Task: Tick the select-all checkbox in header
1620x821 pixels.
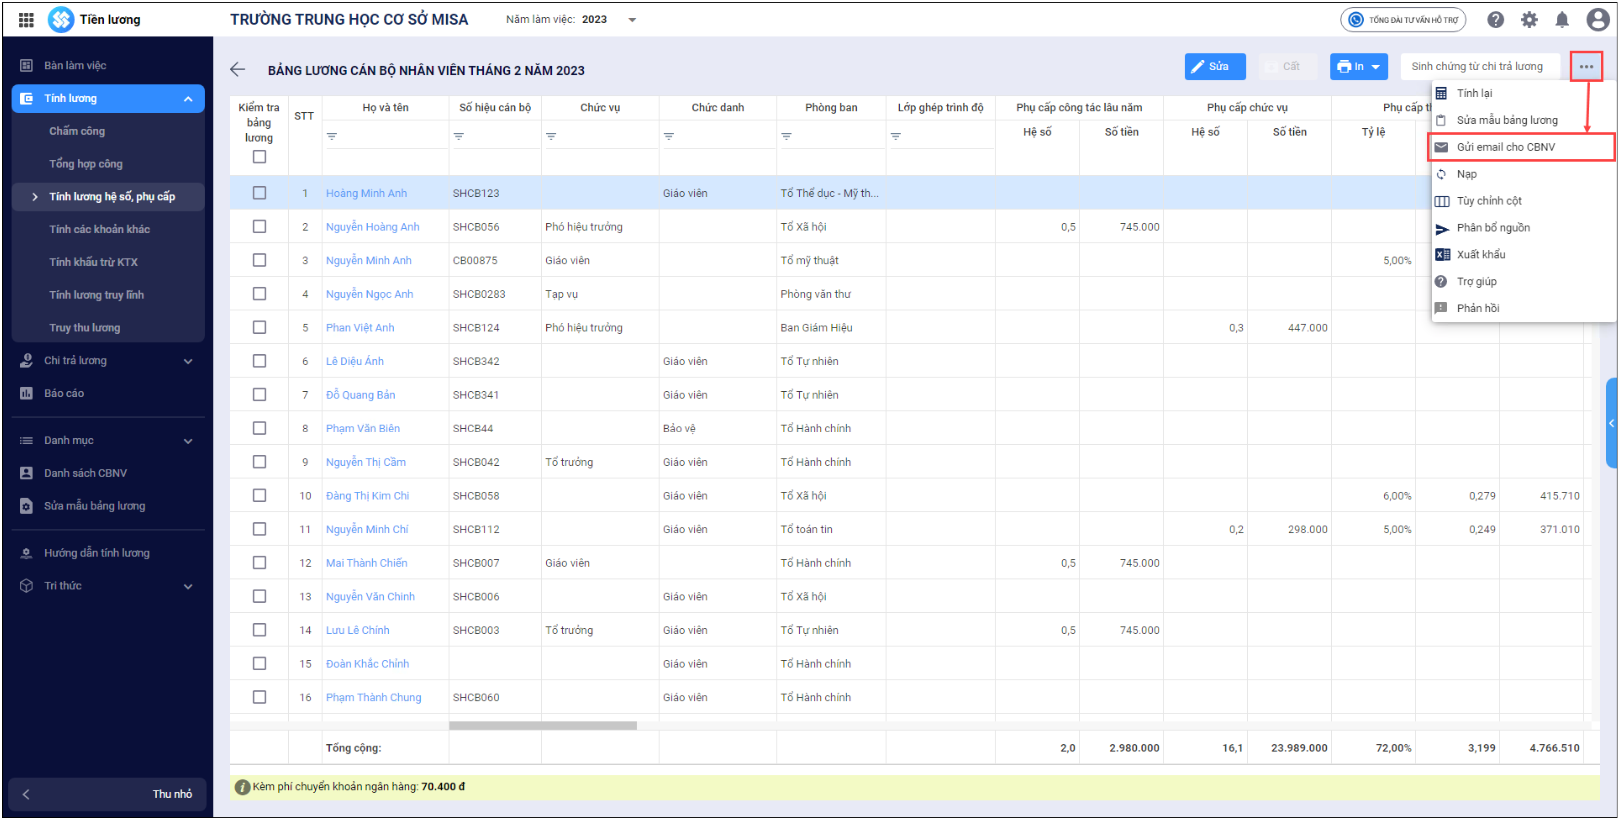Action: [x=260, y=157]
